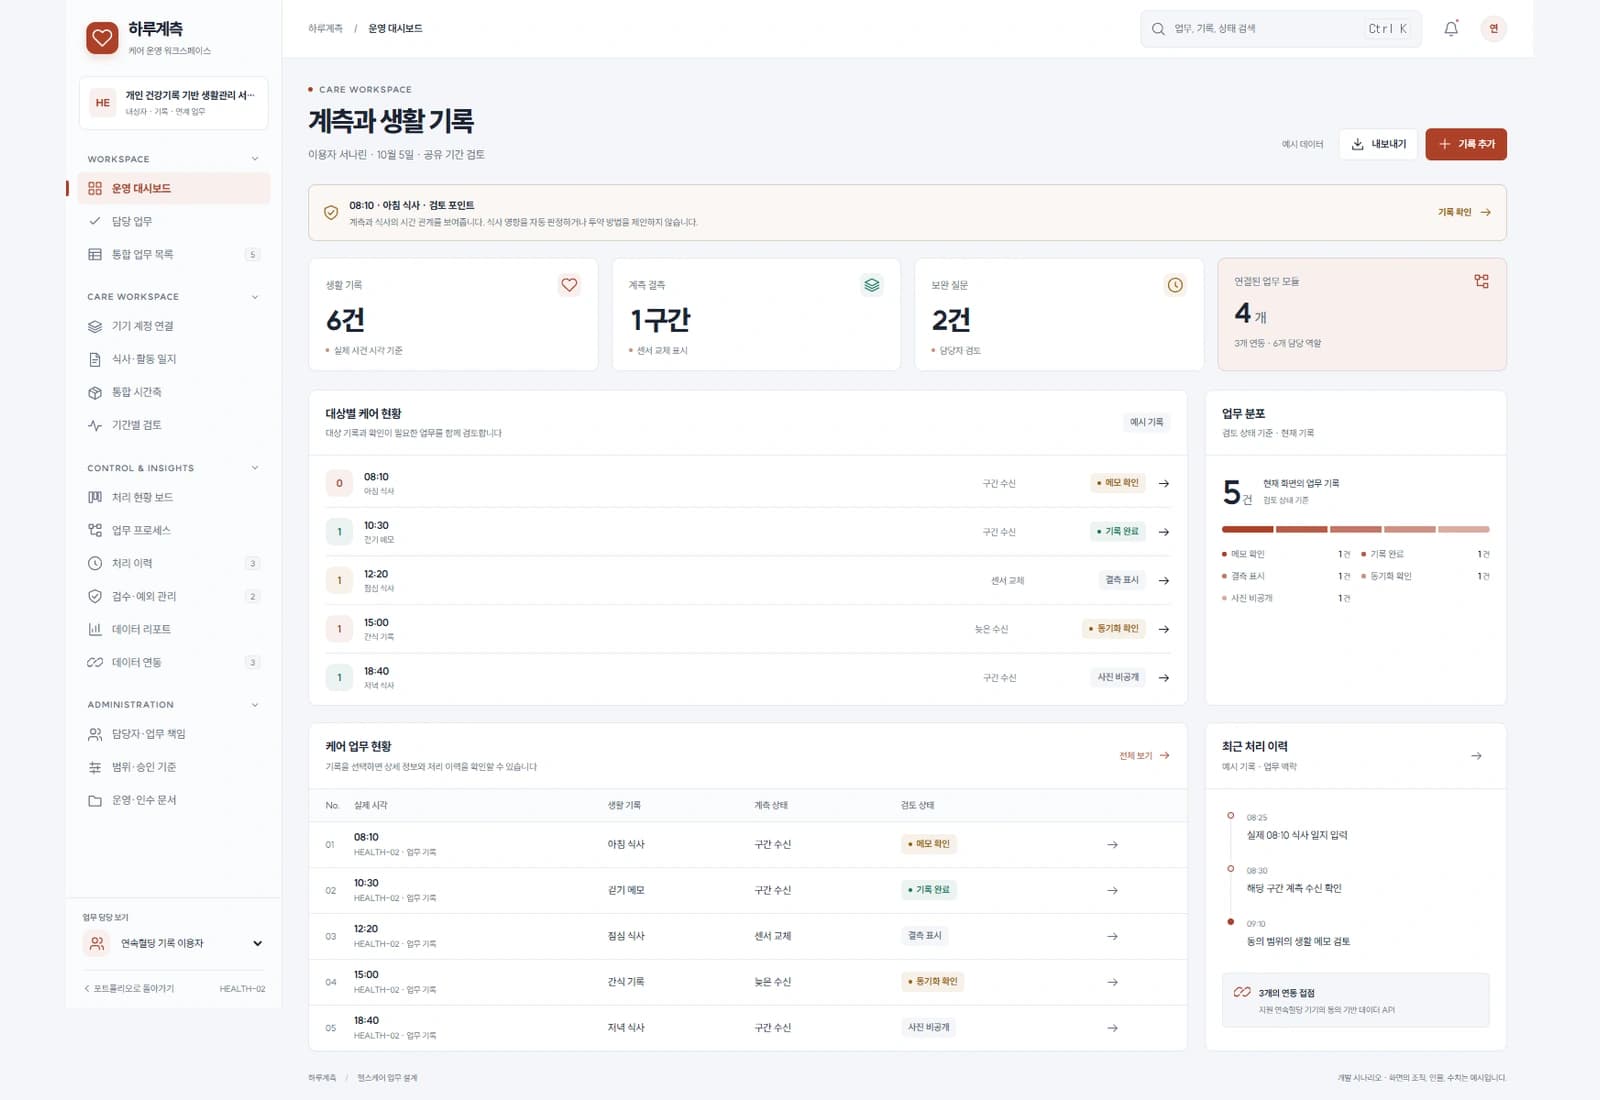1600x1100 pixels.
Task: Click the 내보내기 export button
Action: pos(1378,144)
